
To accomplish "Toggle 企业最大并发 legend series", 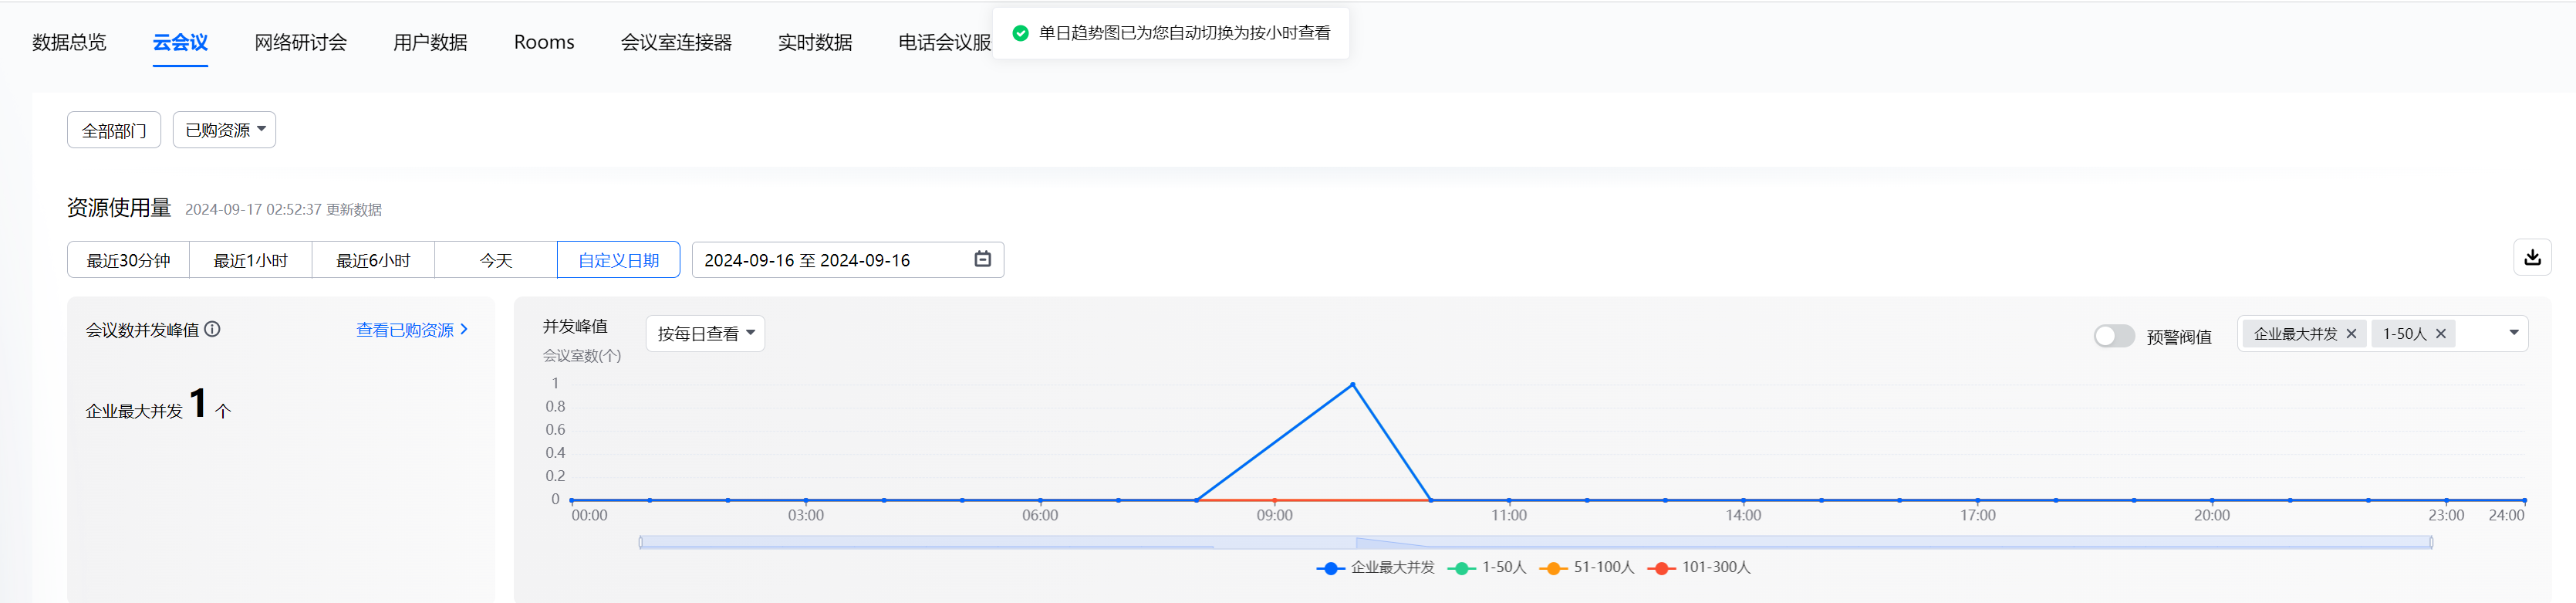I will 1375,567.
